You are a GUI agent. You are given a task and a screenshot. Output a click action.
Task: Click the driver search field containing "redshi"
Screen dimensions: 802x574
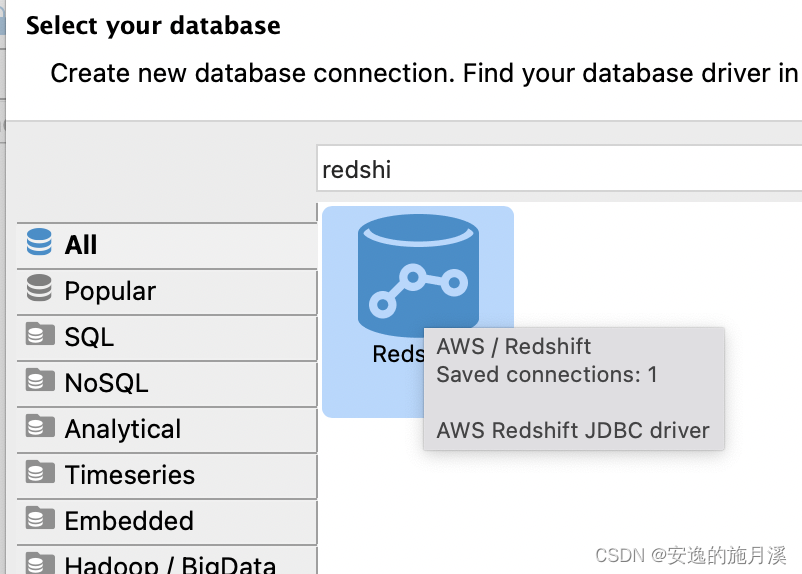tap(560, 170)
